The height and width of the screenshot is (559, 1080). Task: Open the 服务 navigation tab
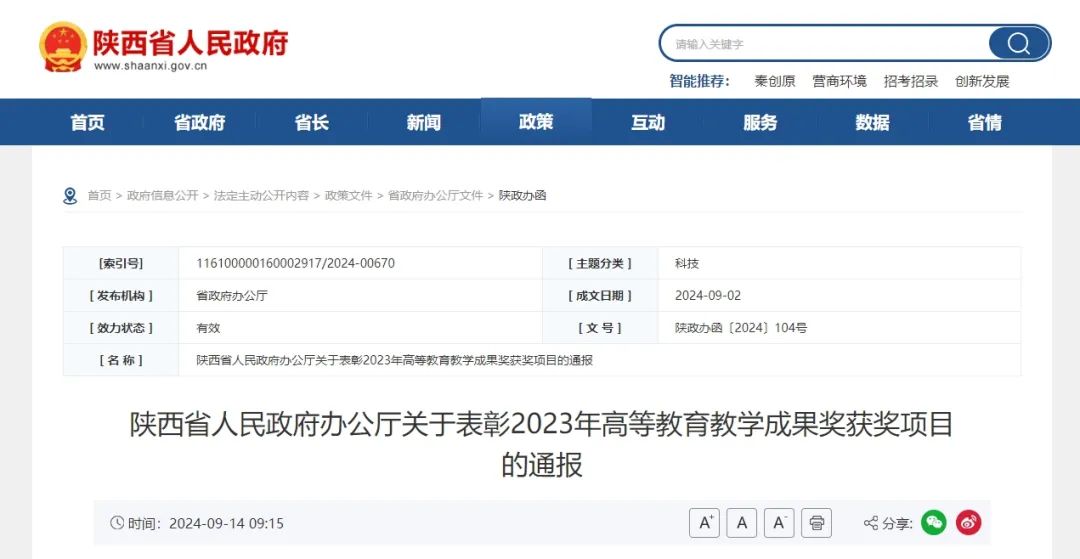760,123
